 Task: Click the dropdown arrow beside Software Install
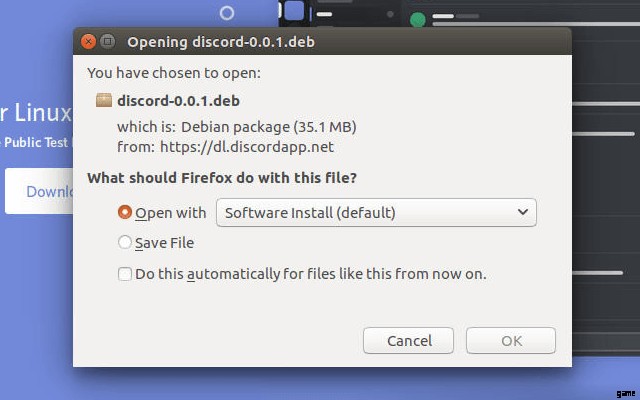[522, 212]
